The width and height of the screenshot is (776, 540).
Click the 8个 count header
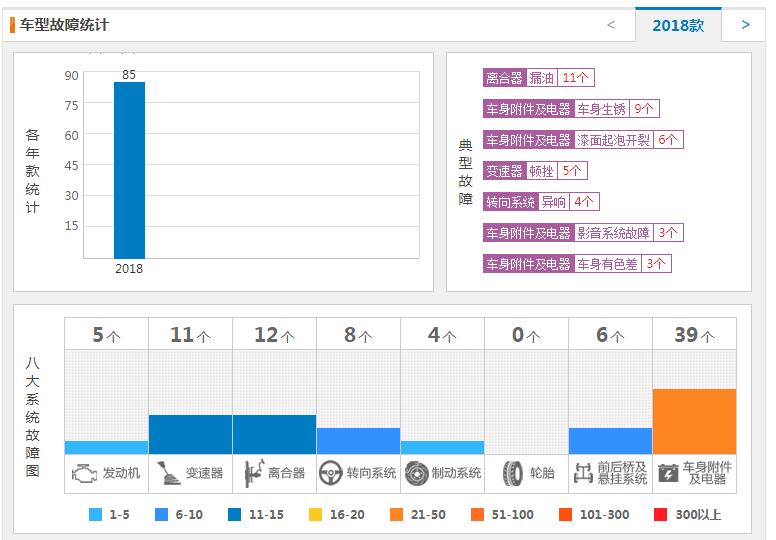pos(358,335)
